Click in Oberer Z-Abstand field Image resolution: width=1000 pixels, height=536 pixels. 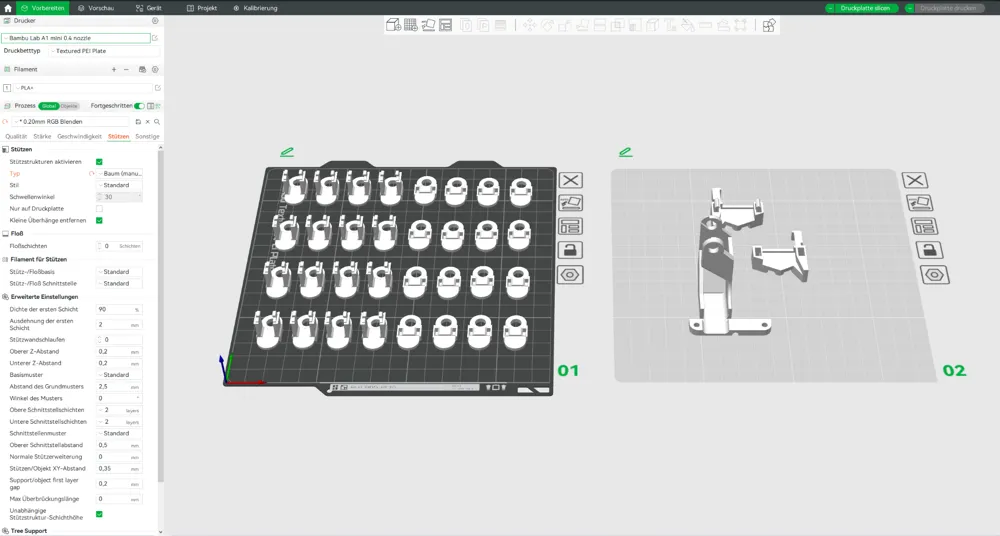click(x=119, y=352)
